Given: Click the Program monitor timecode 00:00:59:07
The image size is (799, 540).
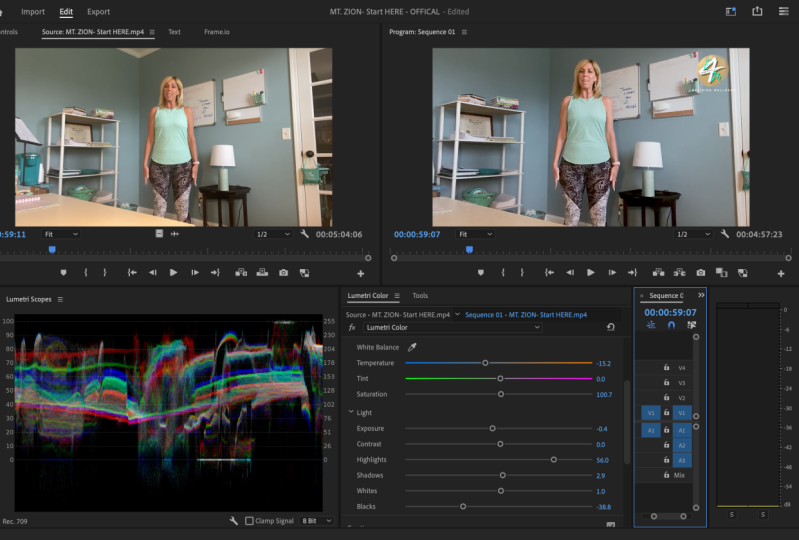Looking at the screenshot, I should pos(417,234).
